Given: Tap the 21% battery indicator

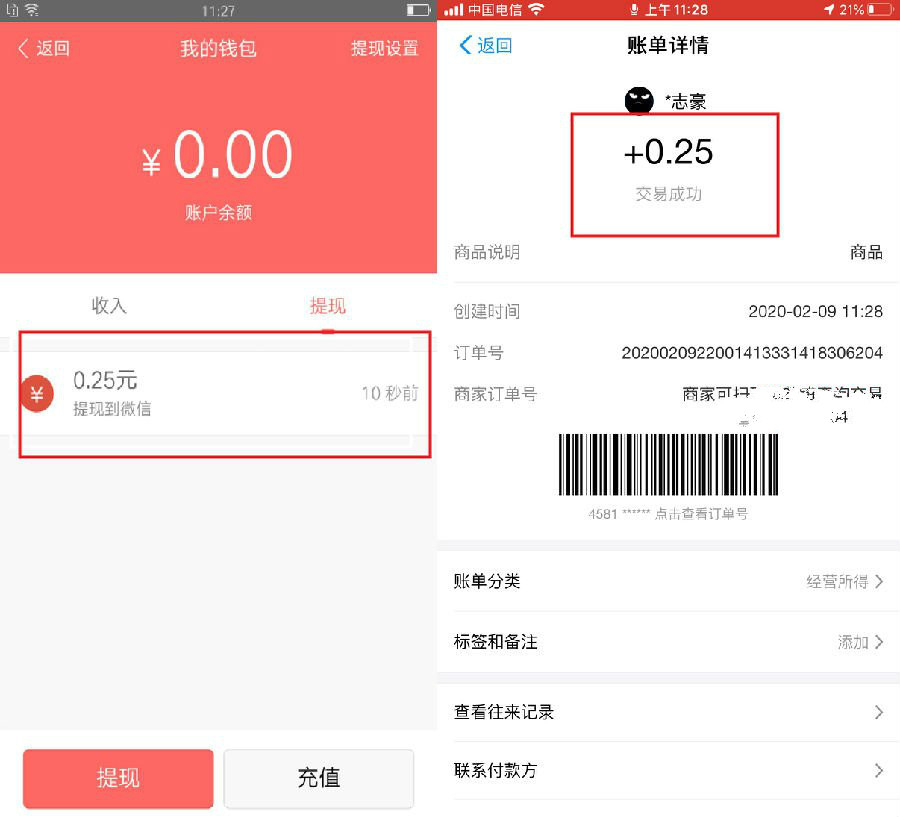Looking at the screenshot, I should [x=867, y=10].
